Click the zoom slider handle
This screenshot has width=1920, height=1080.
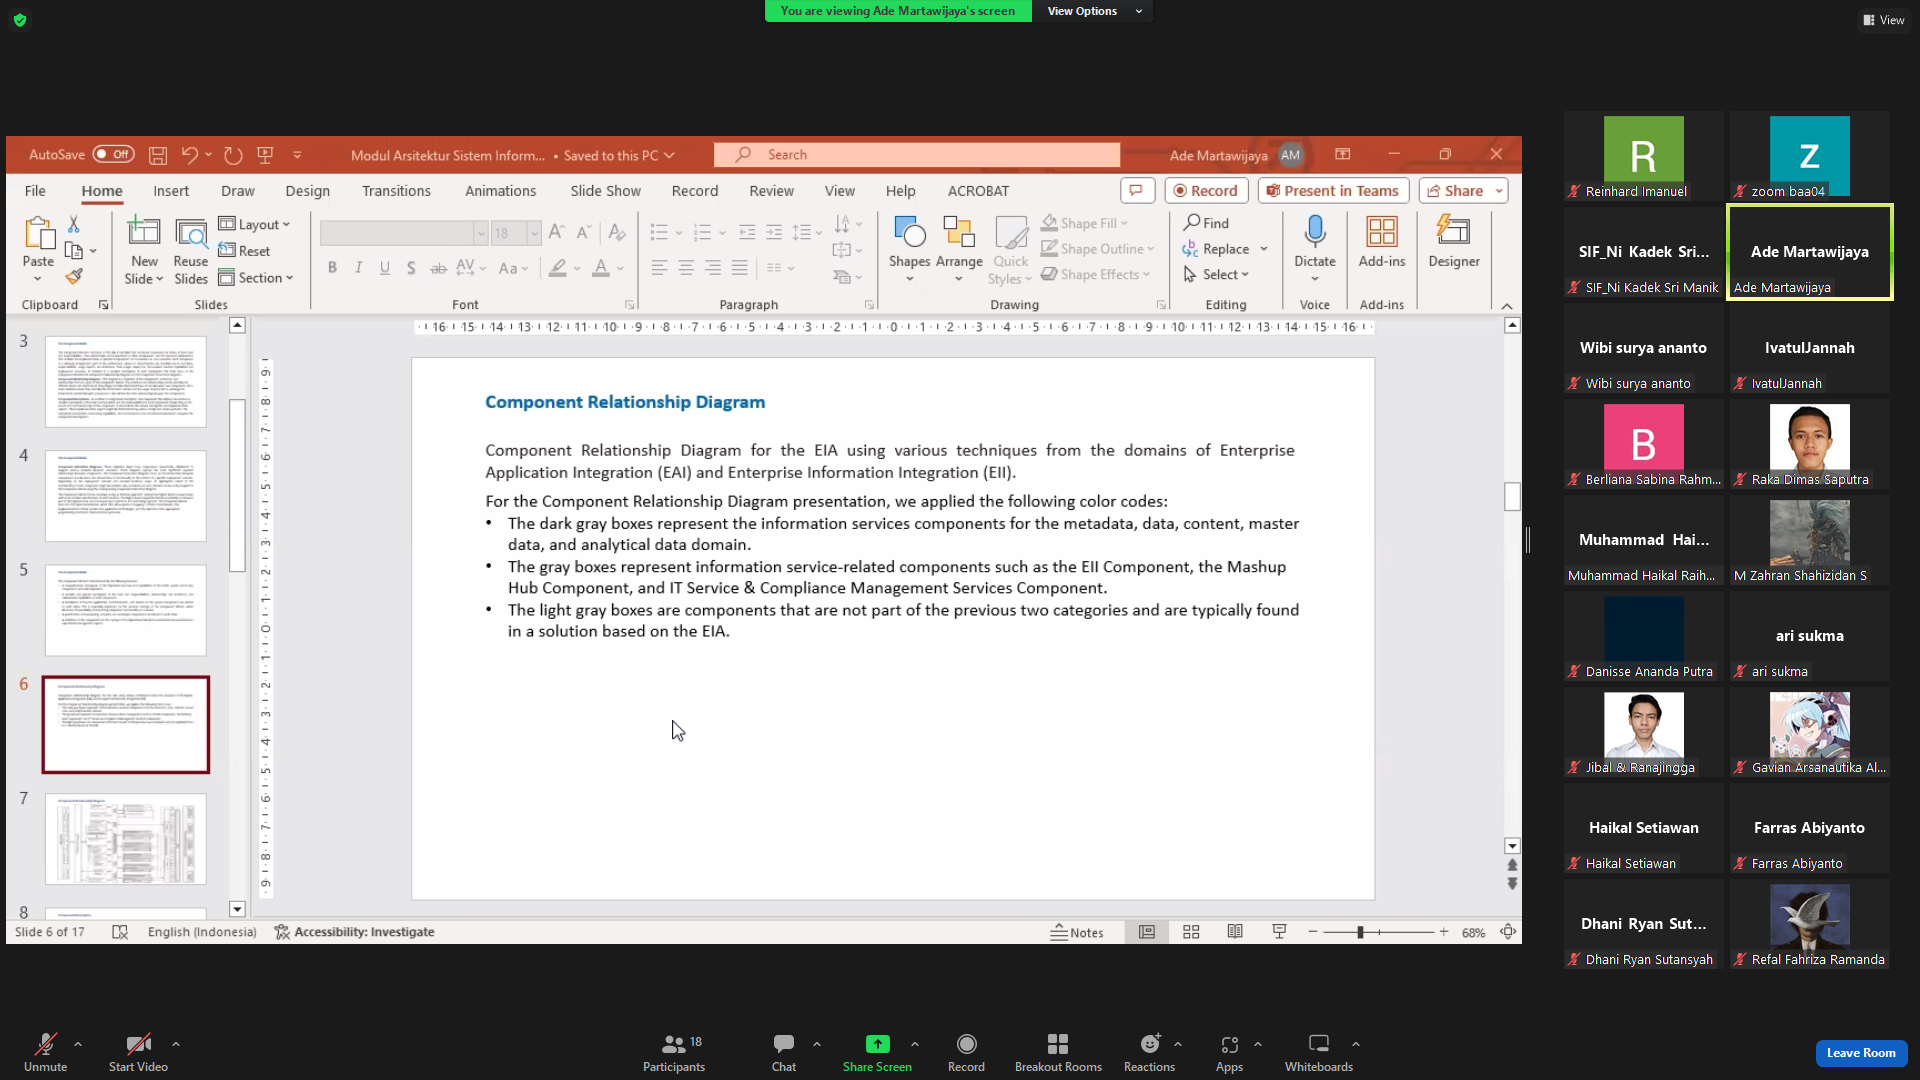tap(1359, 932)
